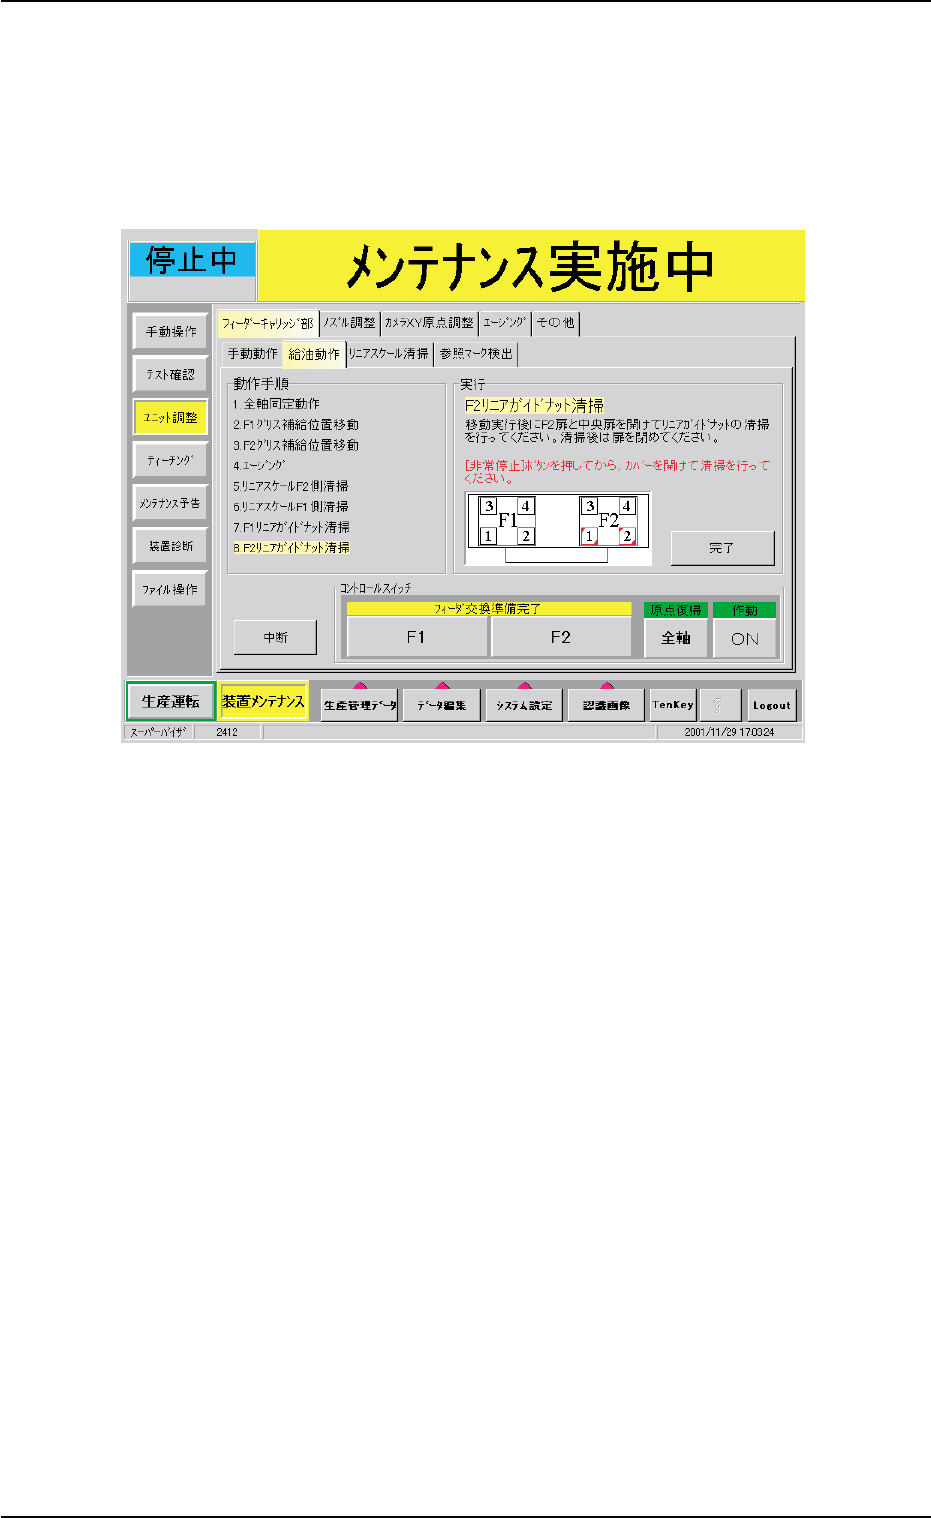Click step 1 全軸同定動作
931x1518 pixels.
tap(277, 404)
